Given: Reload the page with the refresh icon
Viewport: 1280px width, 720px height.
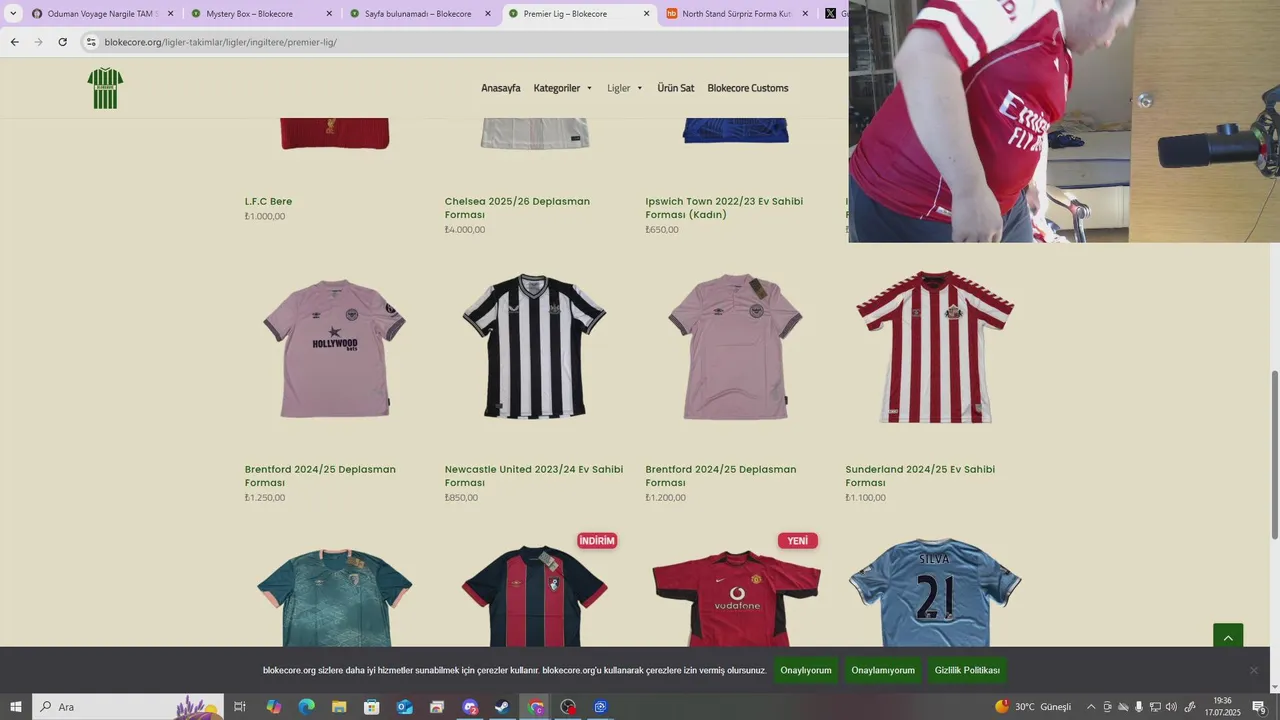Looking at the screenshot, I should click(62, 42).
